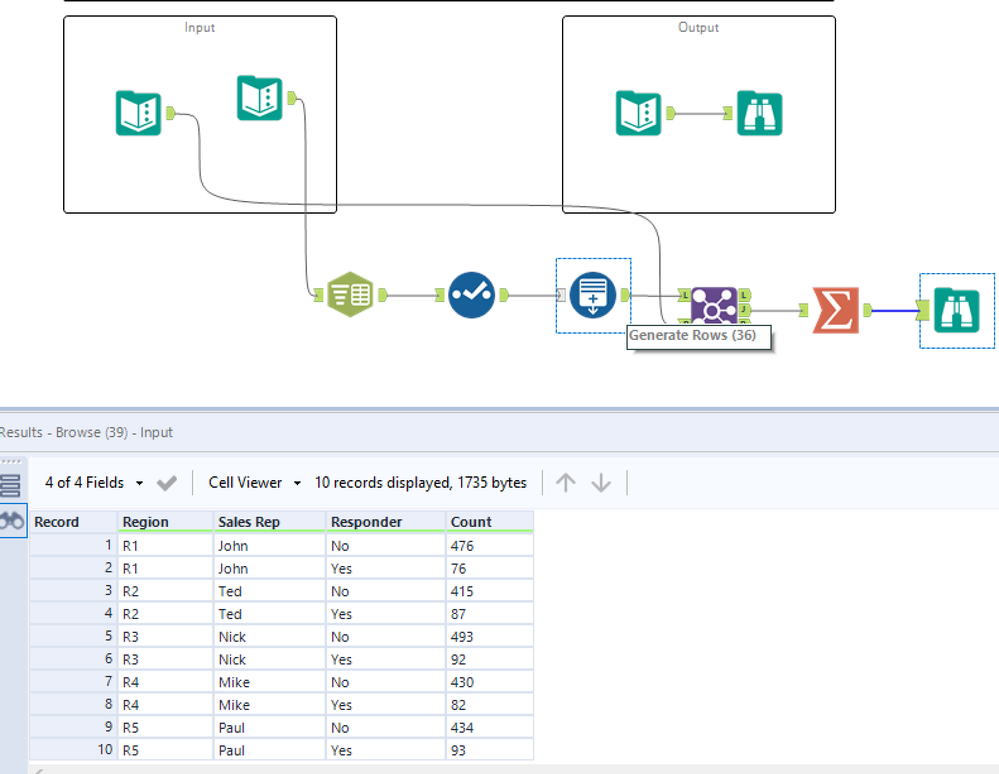Screen dimensions: 999x774
Task: Select the orange Summarize tool
Action: tap(835, 310)
